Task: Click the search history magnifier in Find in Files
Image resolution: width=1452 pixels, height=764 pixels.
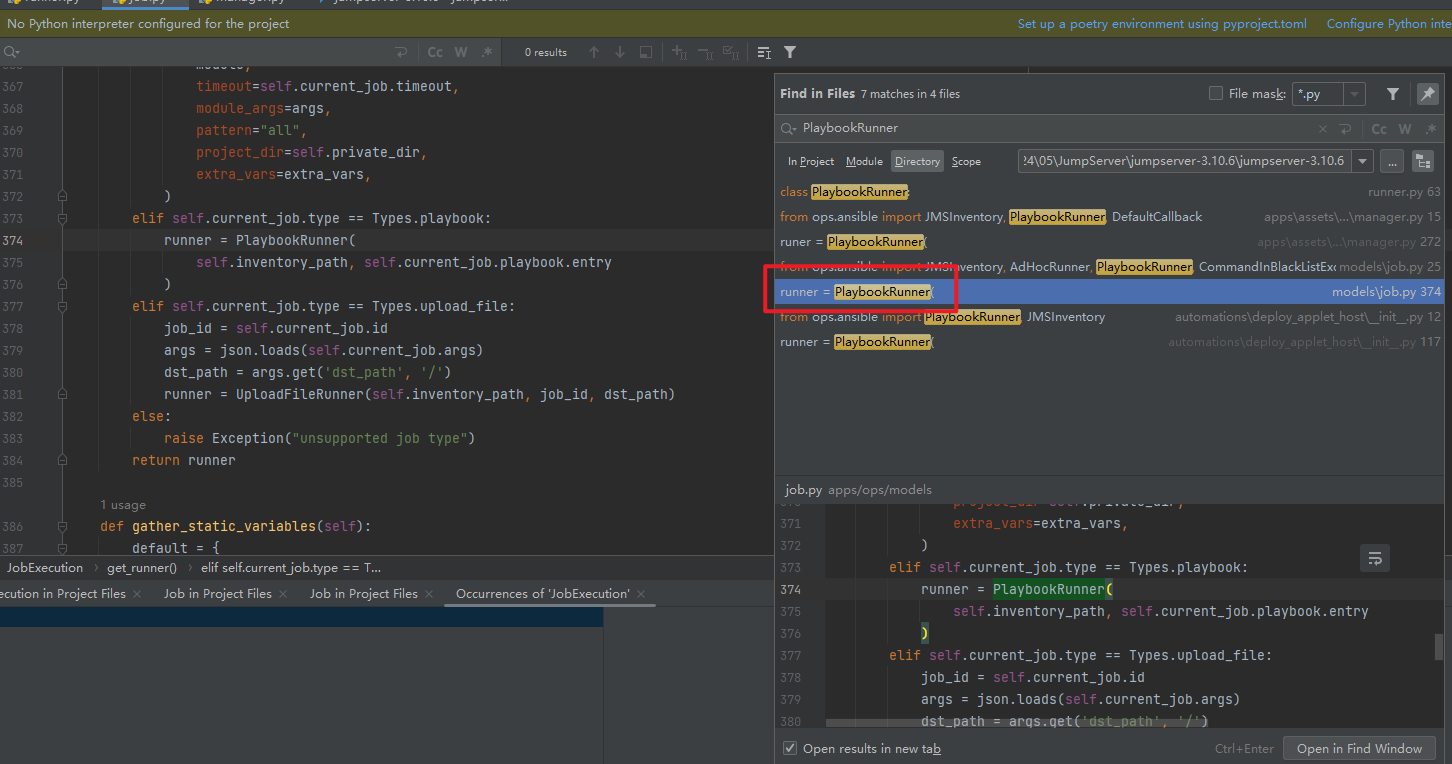Action: coord(789,128)
